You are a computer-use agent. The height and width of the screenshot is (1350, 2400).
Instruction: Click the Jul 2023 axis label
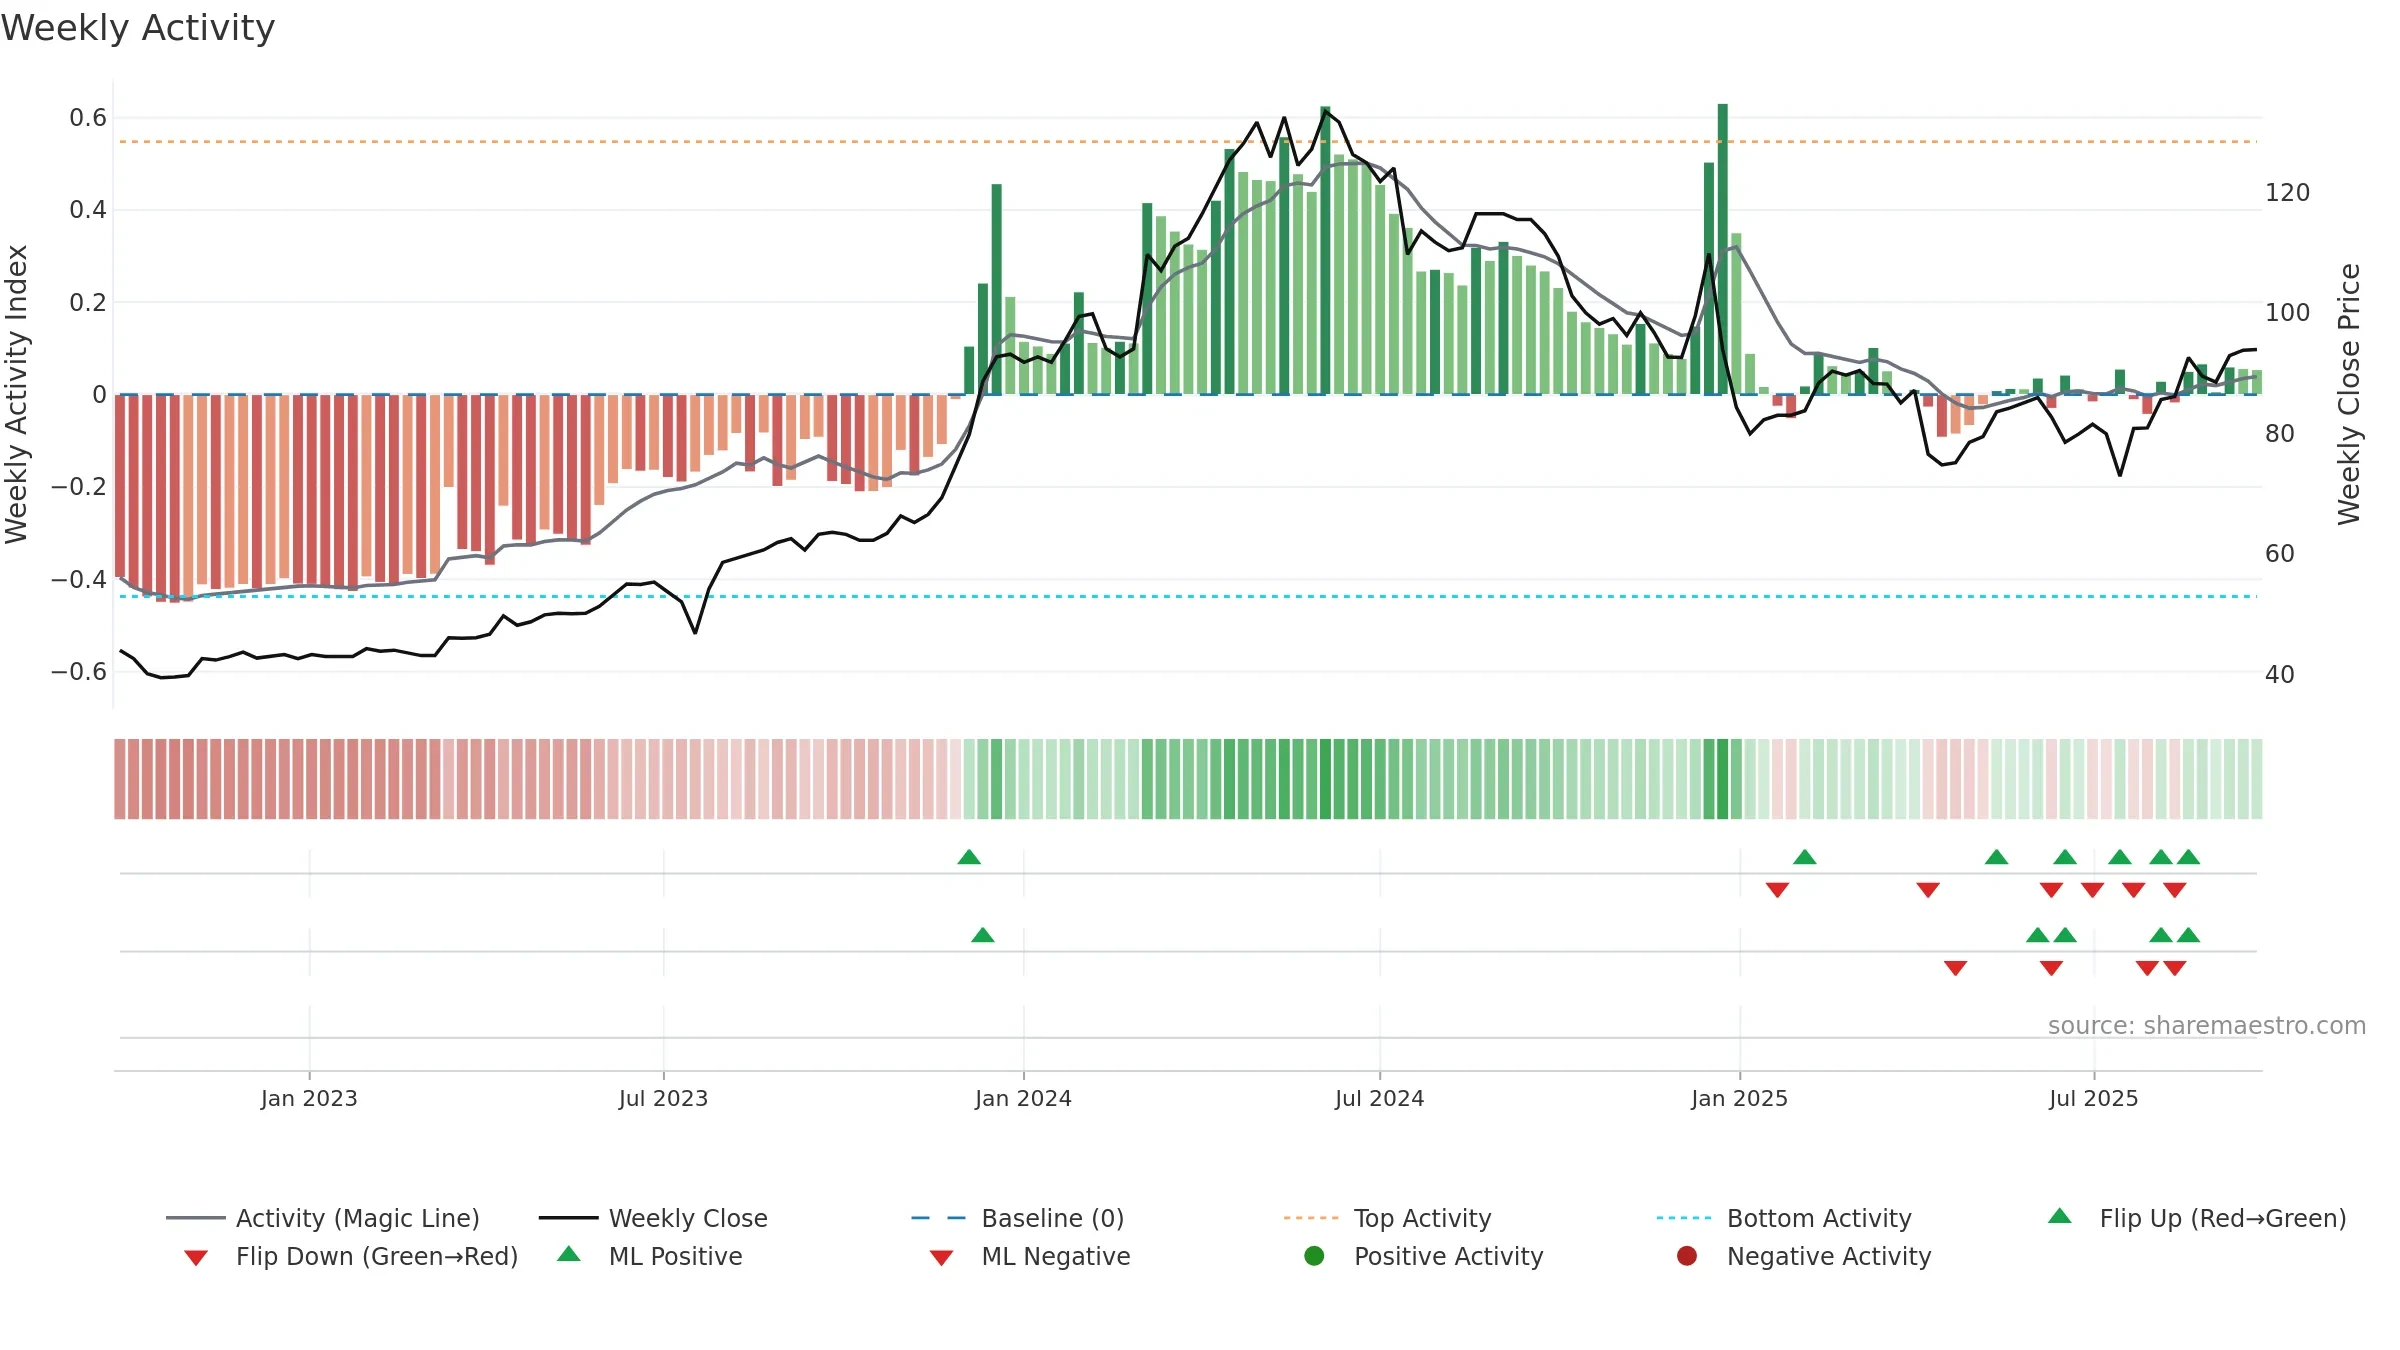663,1098
